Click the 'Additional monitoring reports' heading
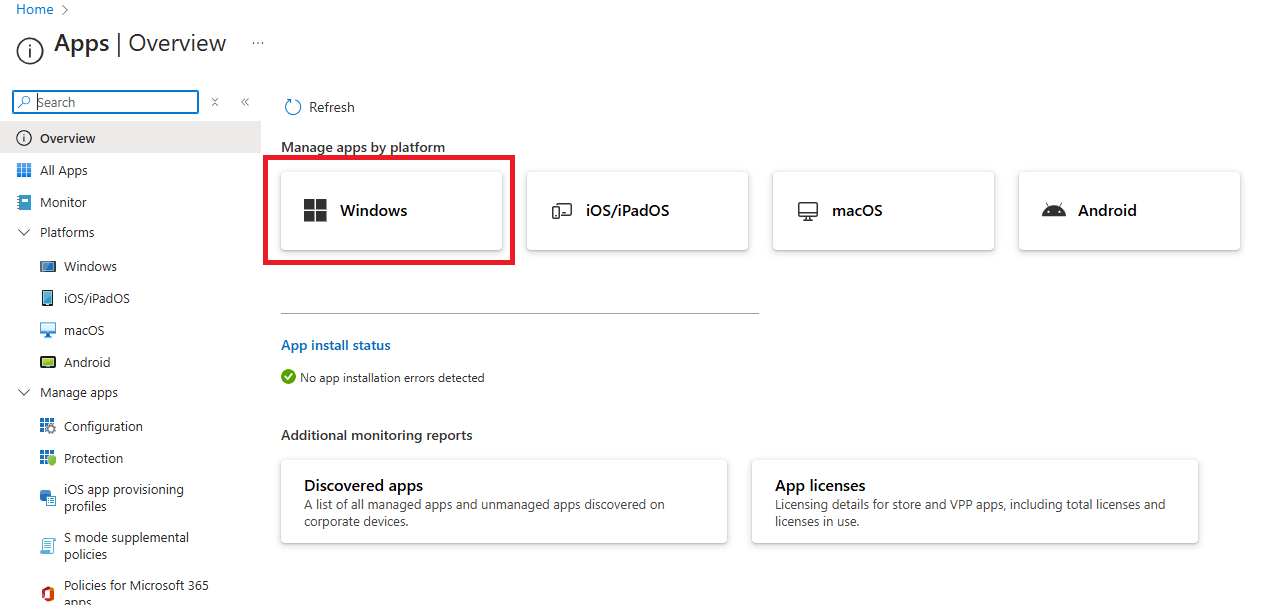This screenshot has width=1265, height=605. (377, 435)
